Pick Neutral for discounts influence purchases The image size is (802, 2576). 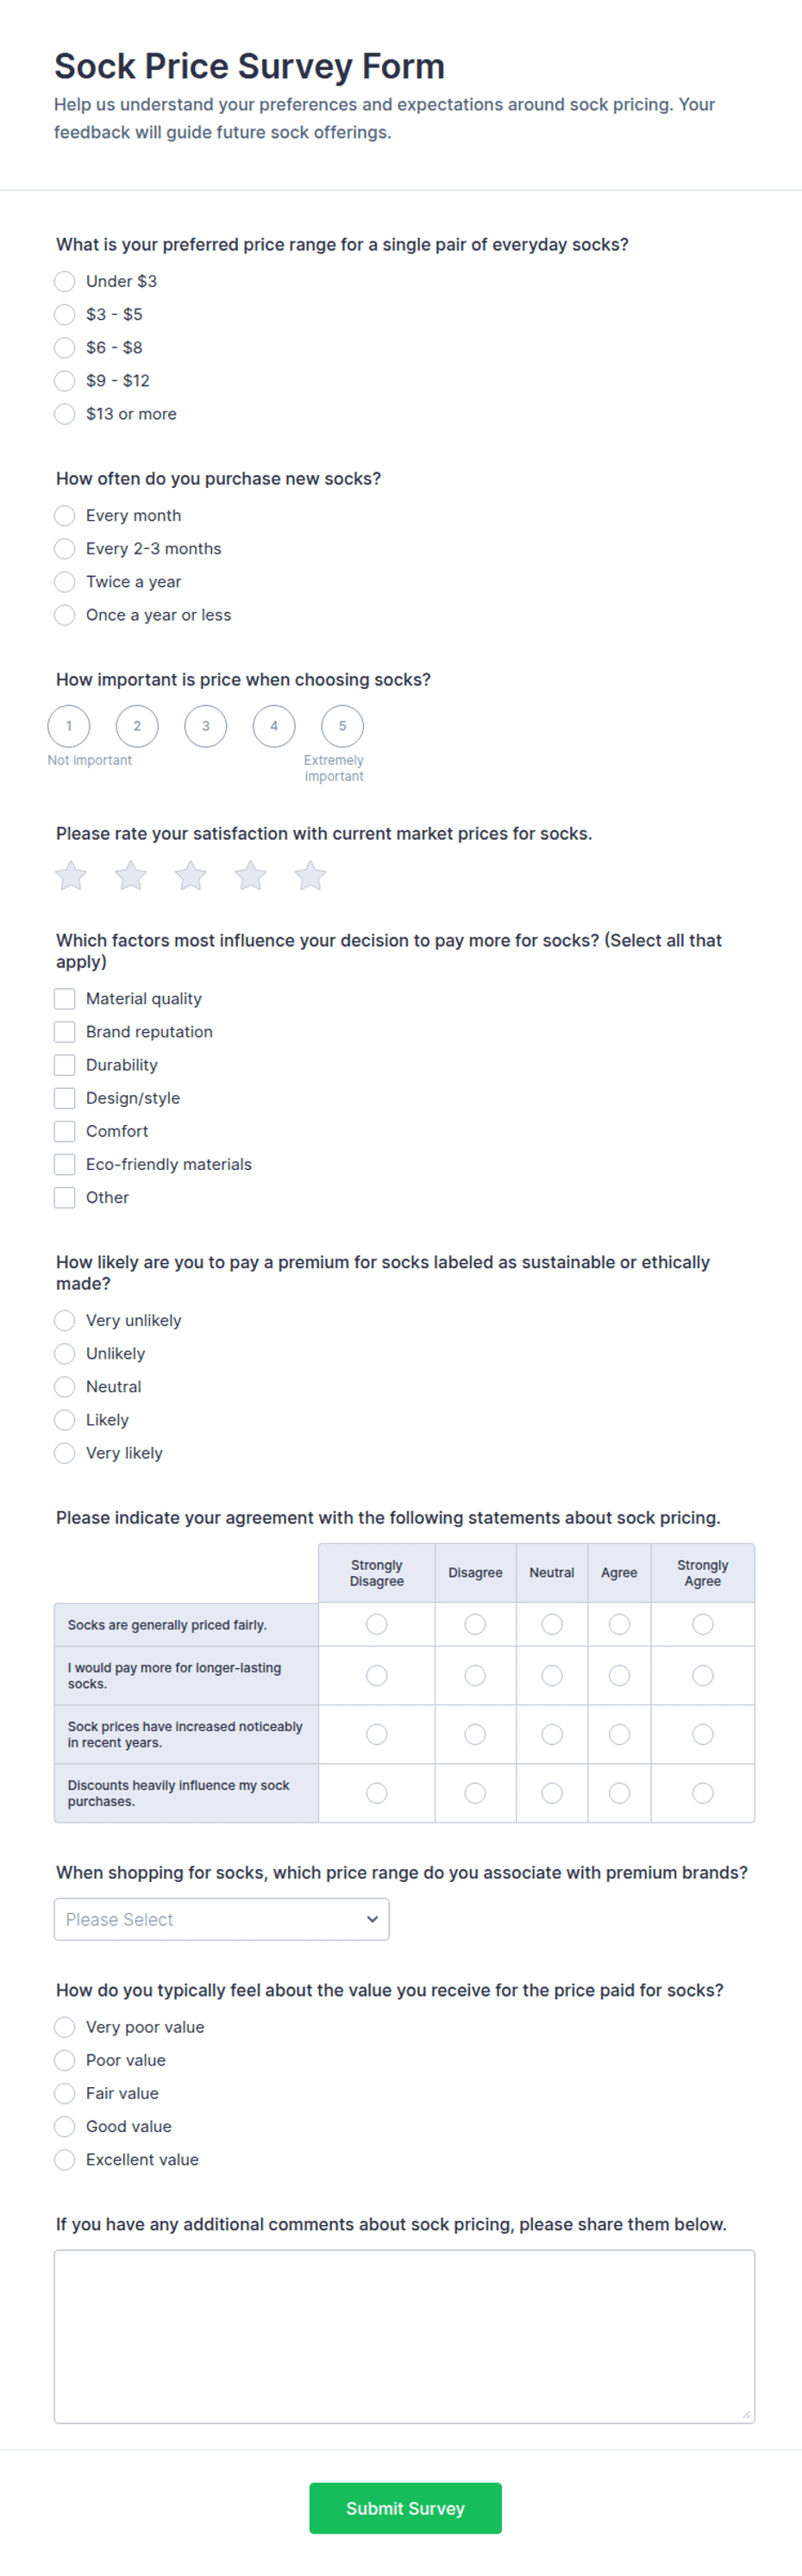coord(552,1793)
